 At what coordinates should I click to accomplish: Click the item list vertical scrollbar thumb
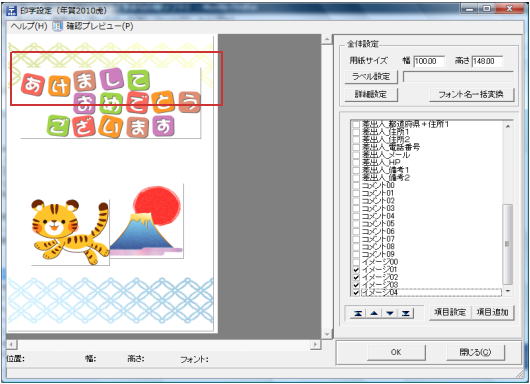pos(508,244)
